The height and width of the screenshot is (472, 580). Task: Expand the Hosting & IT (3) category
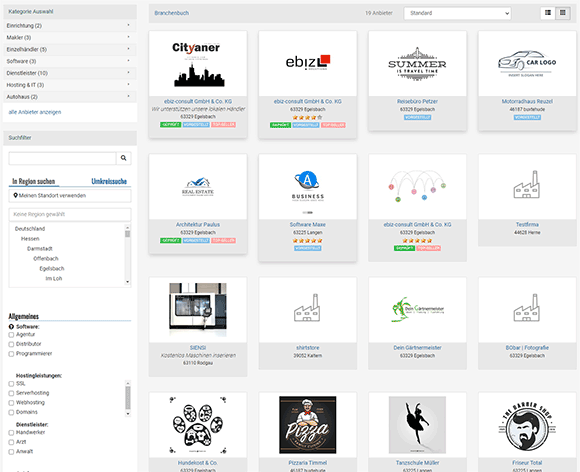(x=70, y=85)
